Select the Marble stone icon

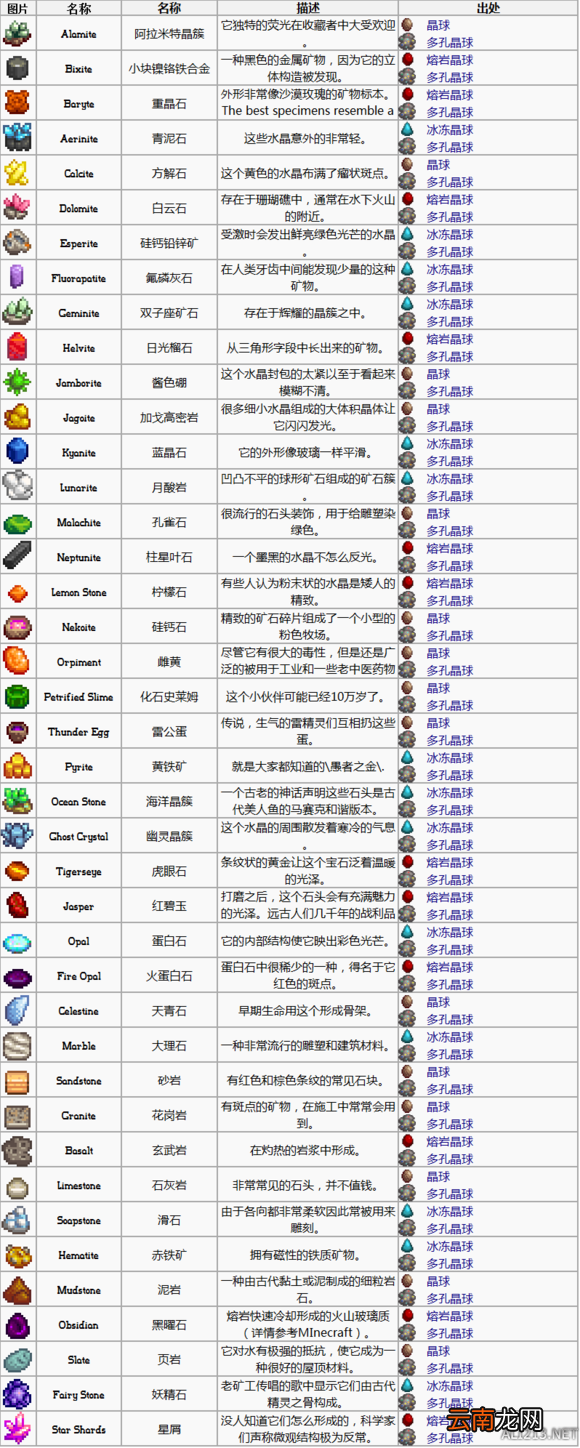pos(17,1046)
